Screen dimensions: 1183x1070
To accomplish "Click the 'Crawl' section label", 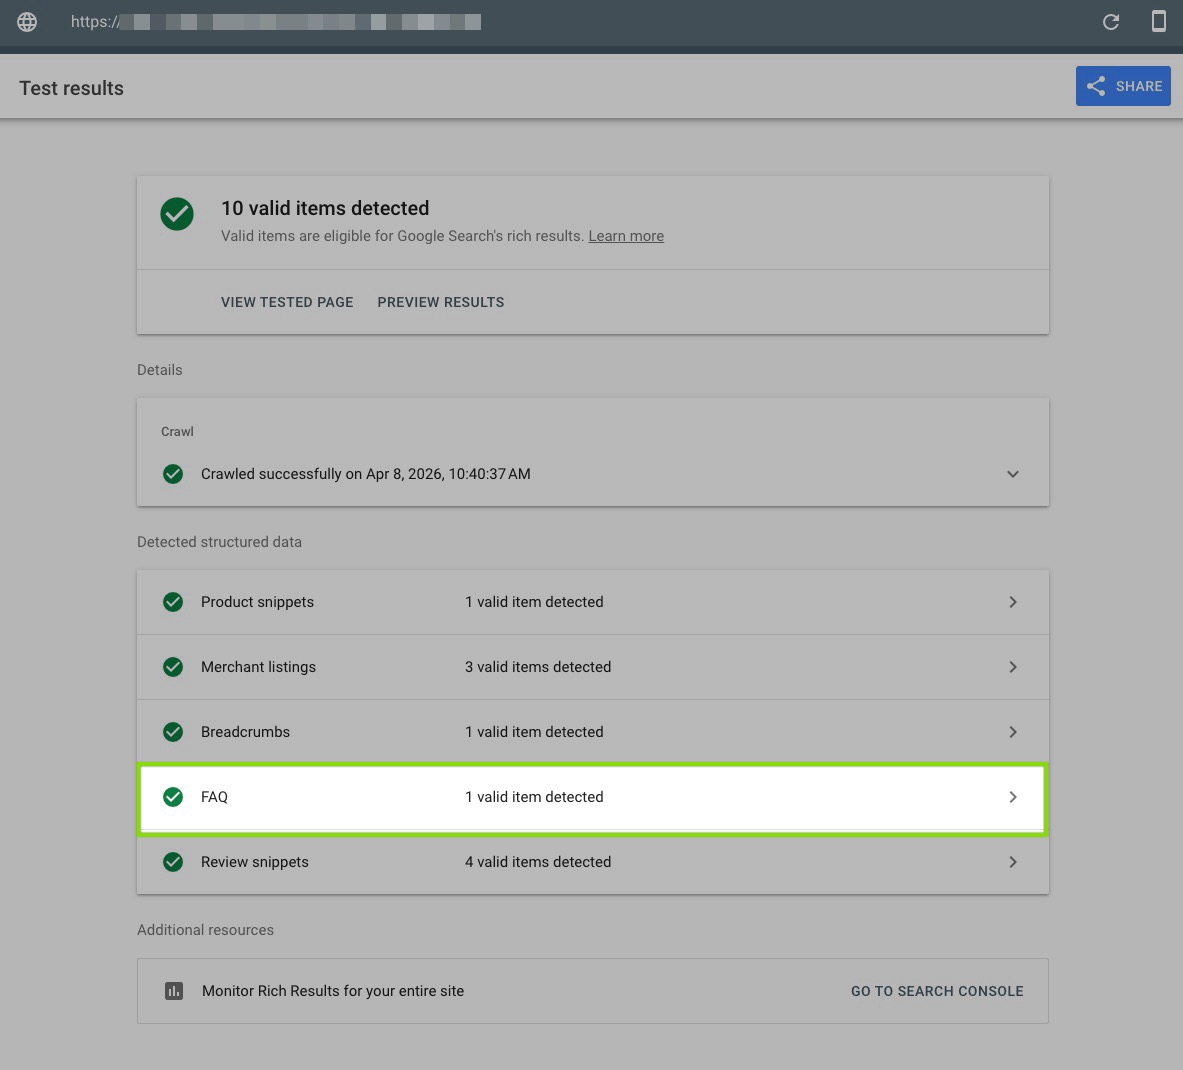I will pos(177,432).
